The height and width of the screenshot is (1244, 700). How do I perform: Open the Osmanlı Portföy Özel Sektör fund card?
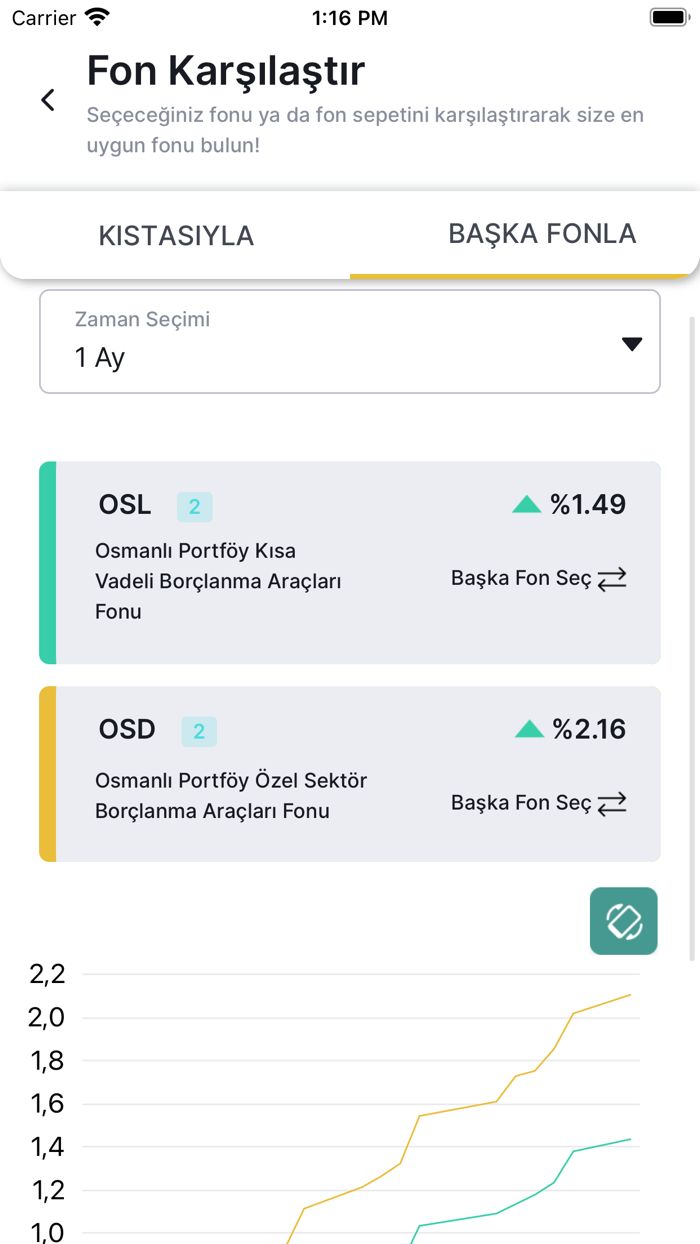pos(349,773)
